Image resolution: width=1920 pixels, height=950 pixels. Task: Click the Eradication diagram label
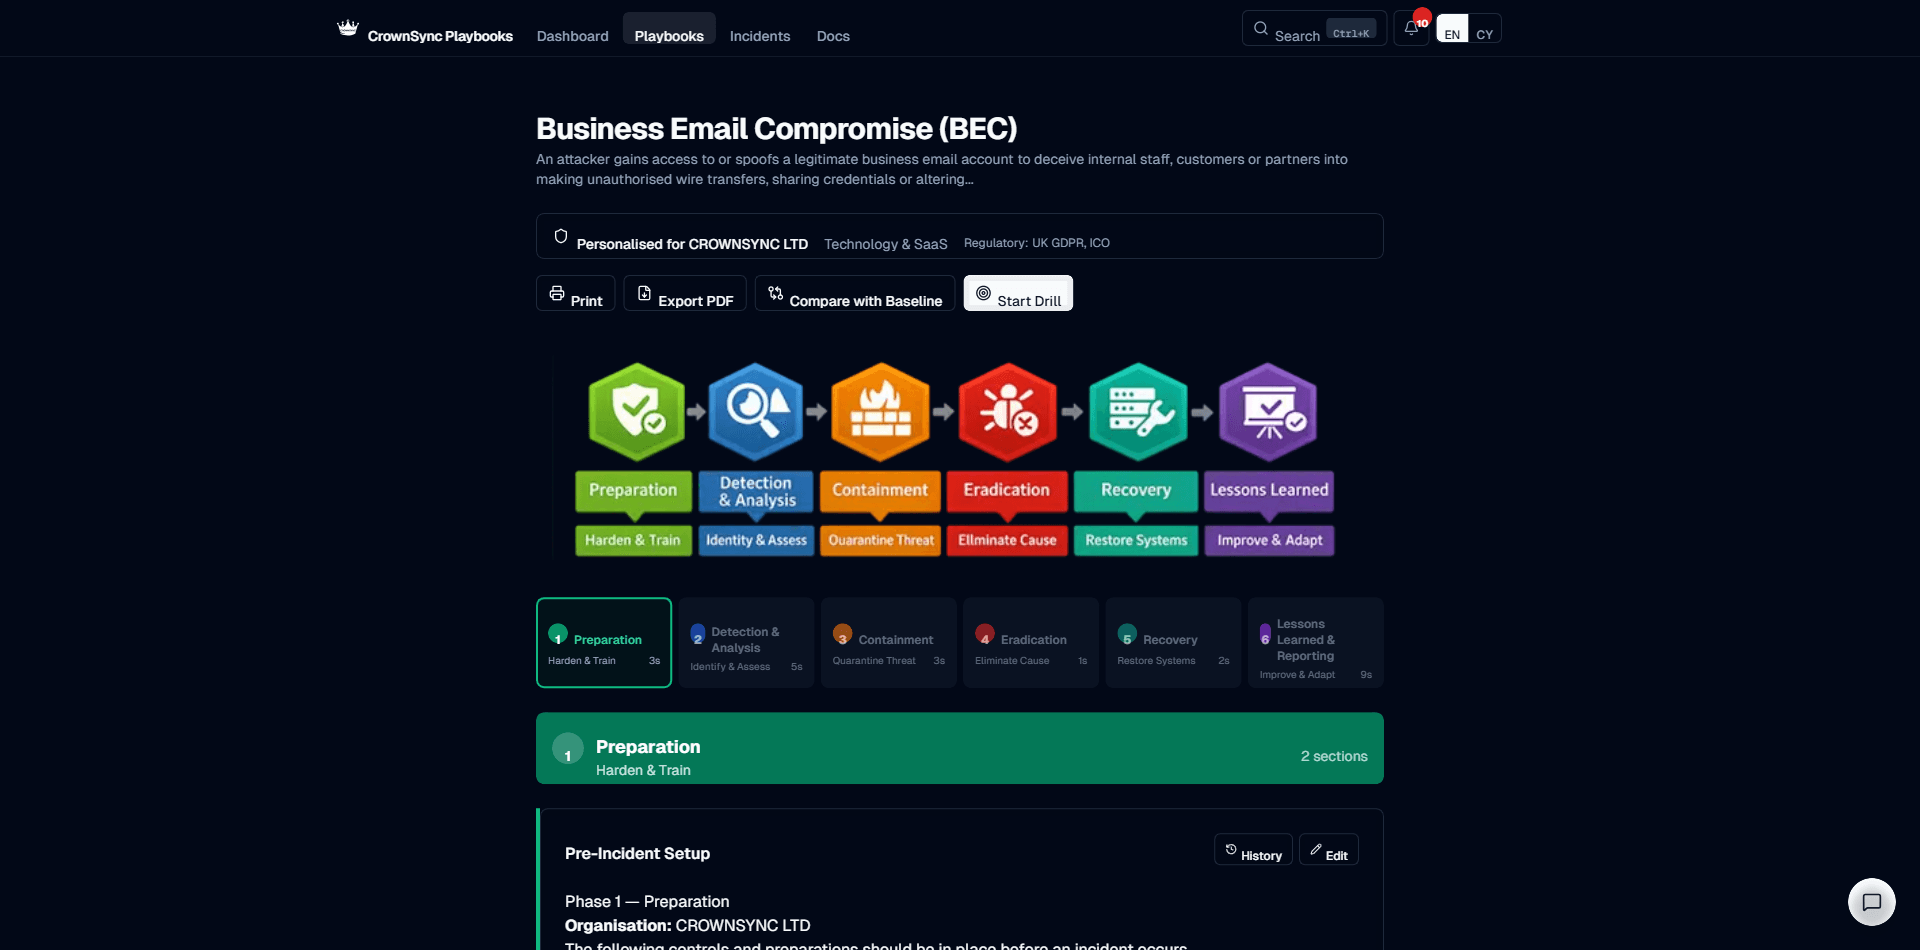(x=1007, y=491)
